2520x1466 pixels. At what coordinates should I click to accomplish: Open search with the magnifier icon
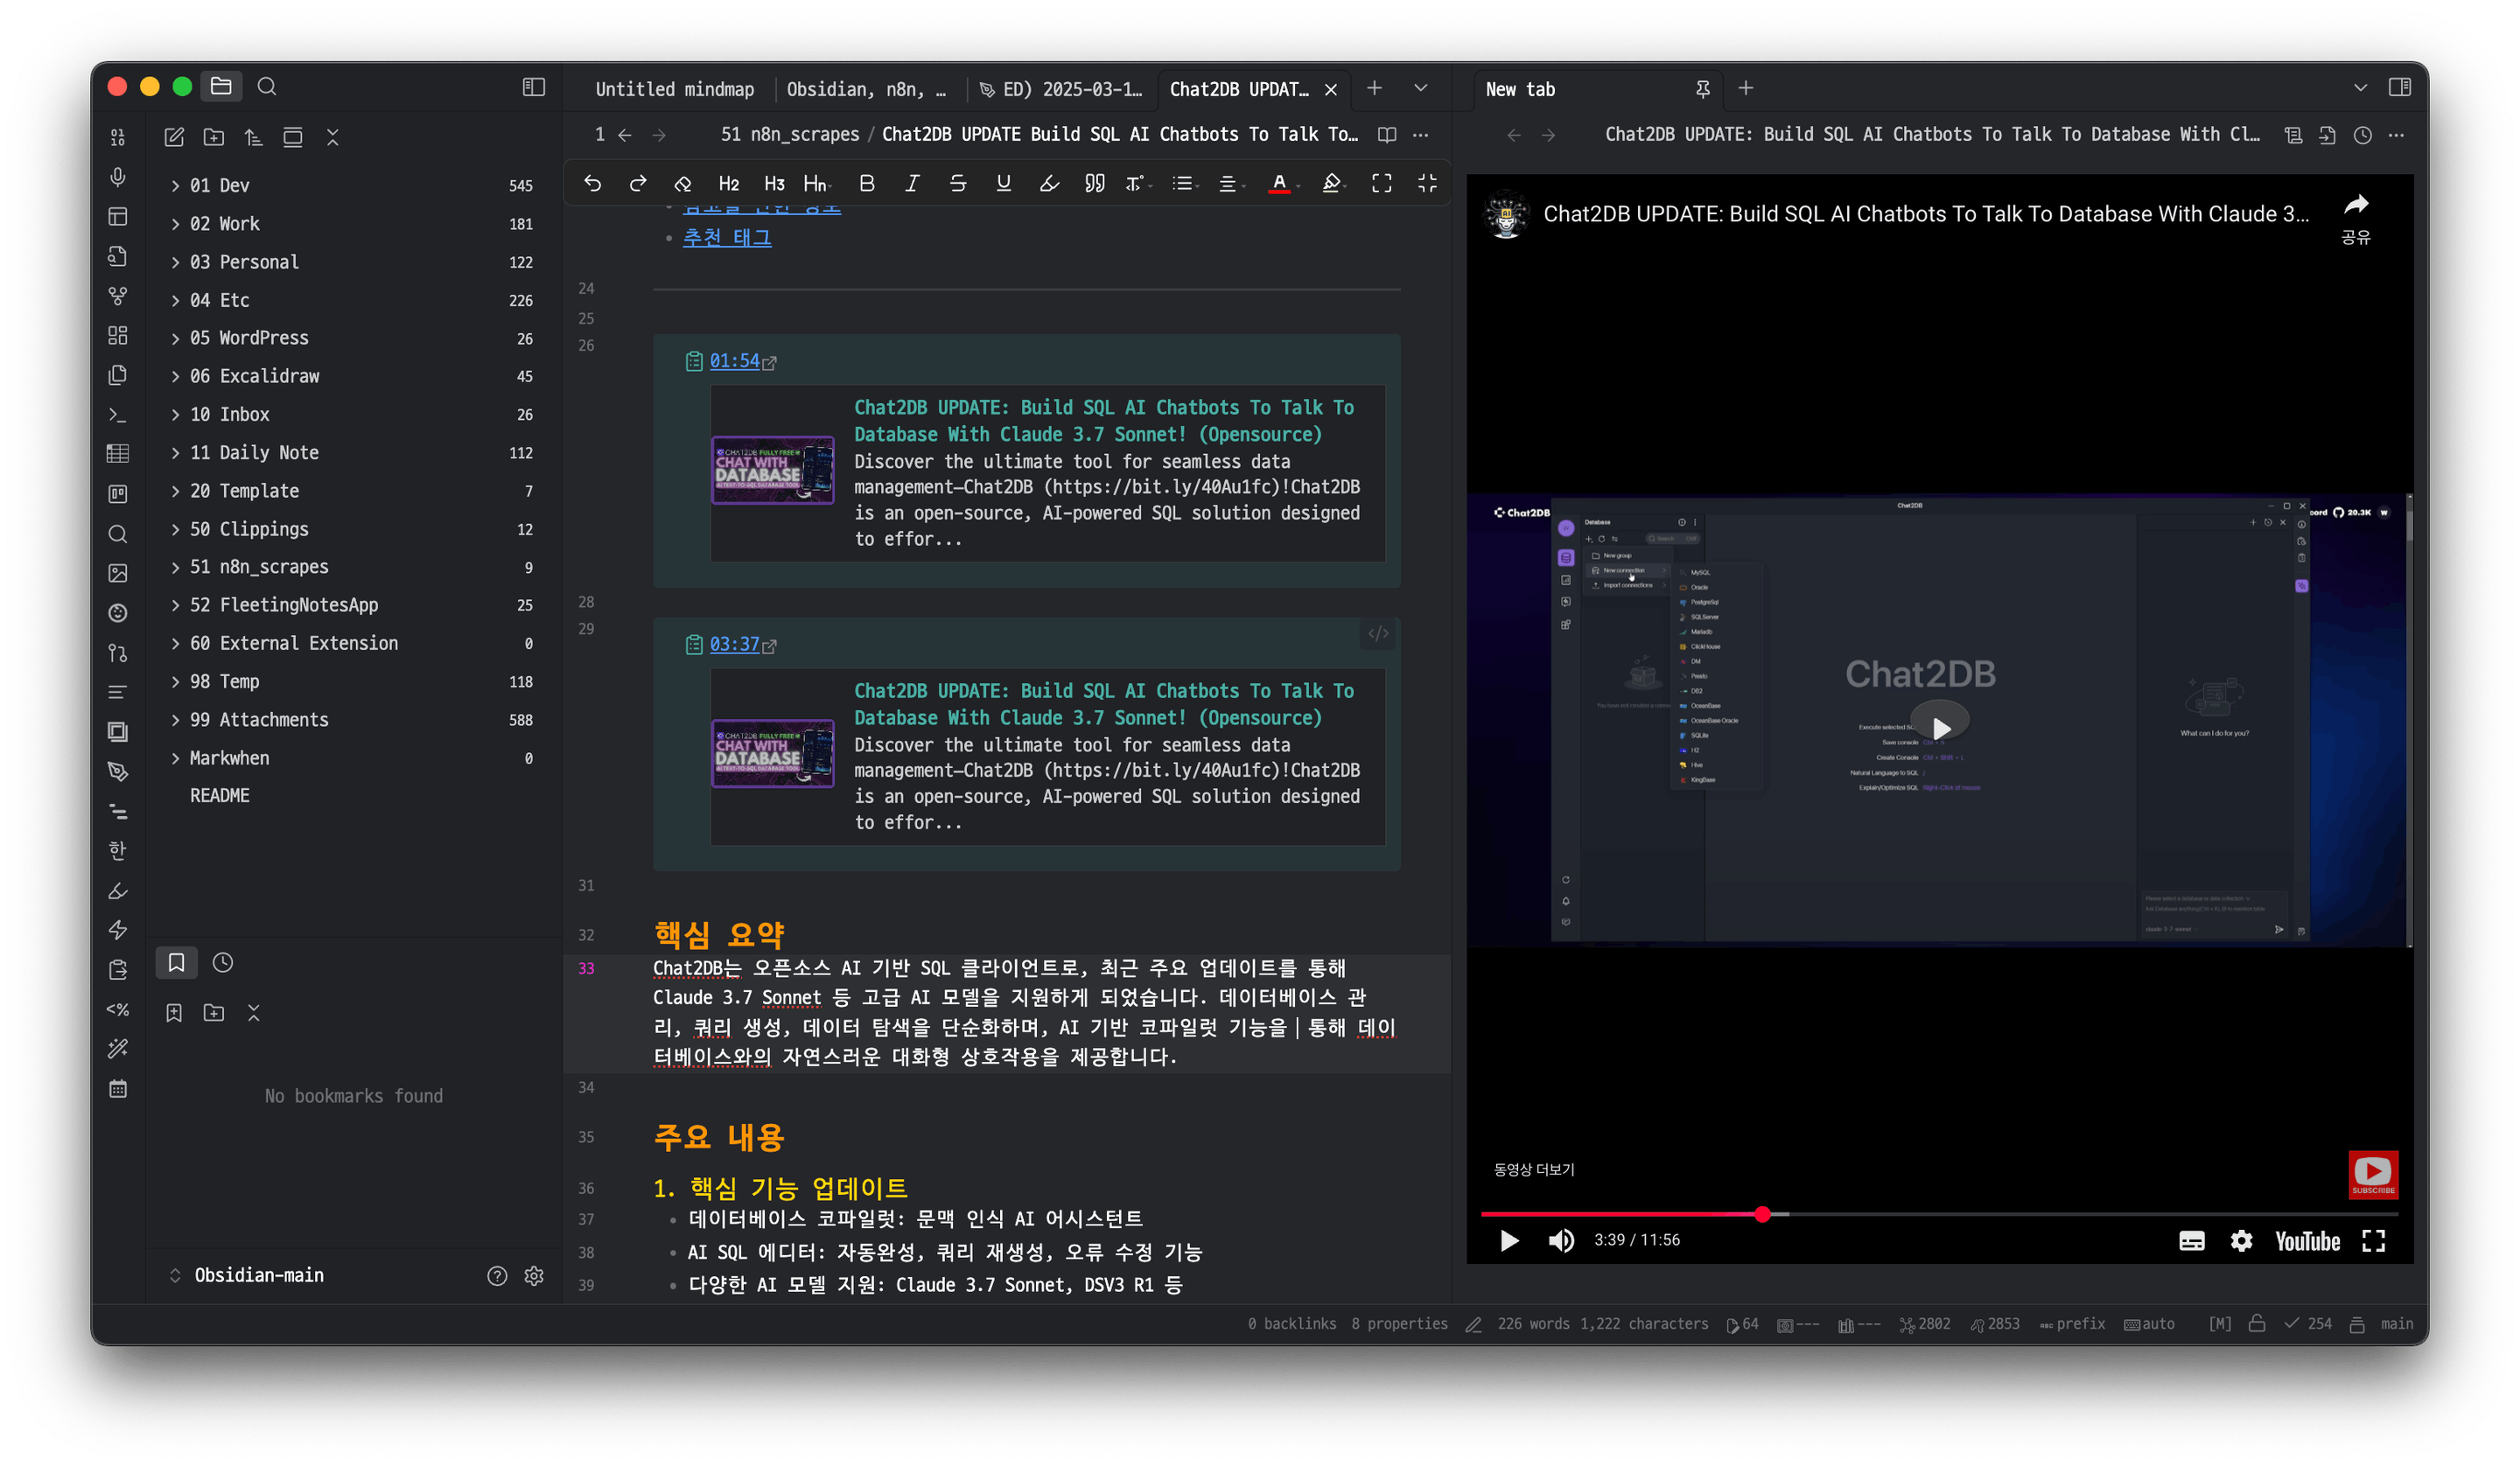(266, 87)
